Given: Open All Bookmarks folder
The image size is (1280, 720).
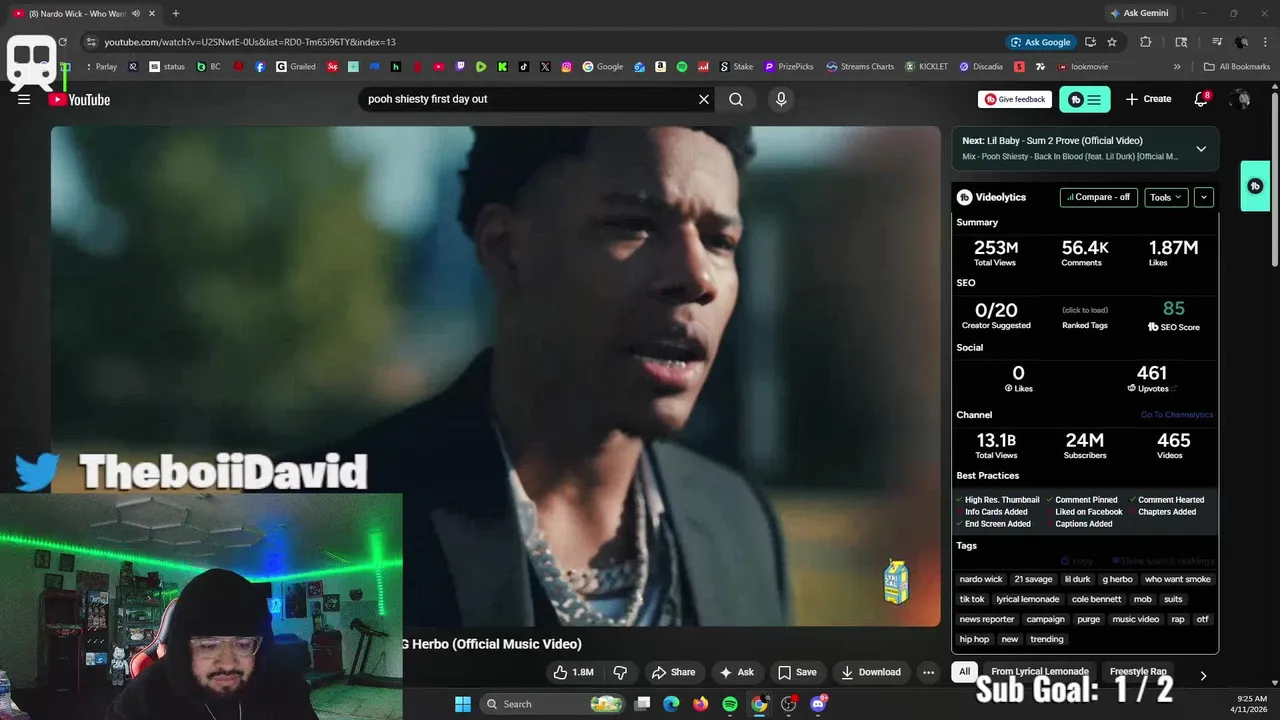Looking at the screenshot, I should [1237, 67].
